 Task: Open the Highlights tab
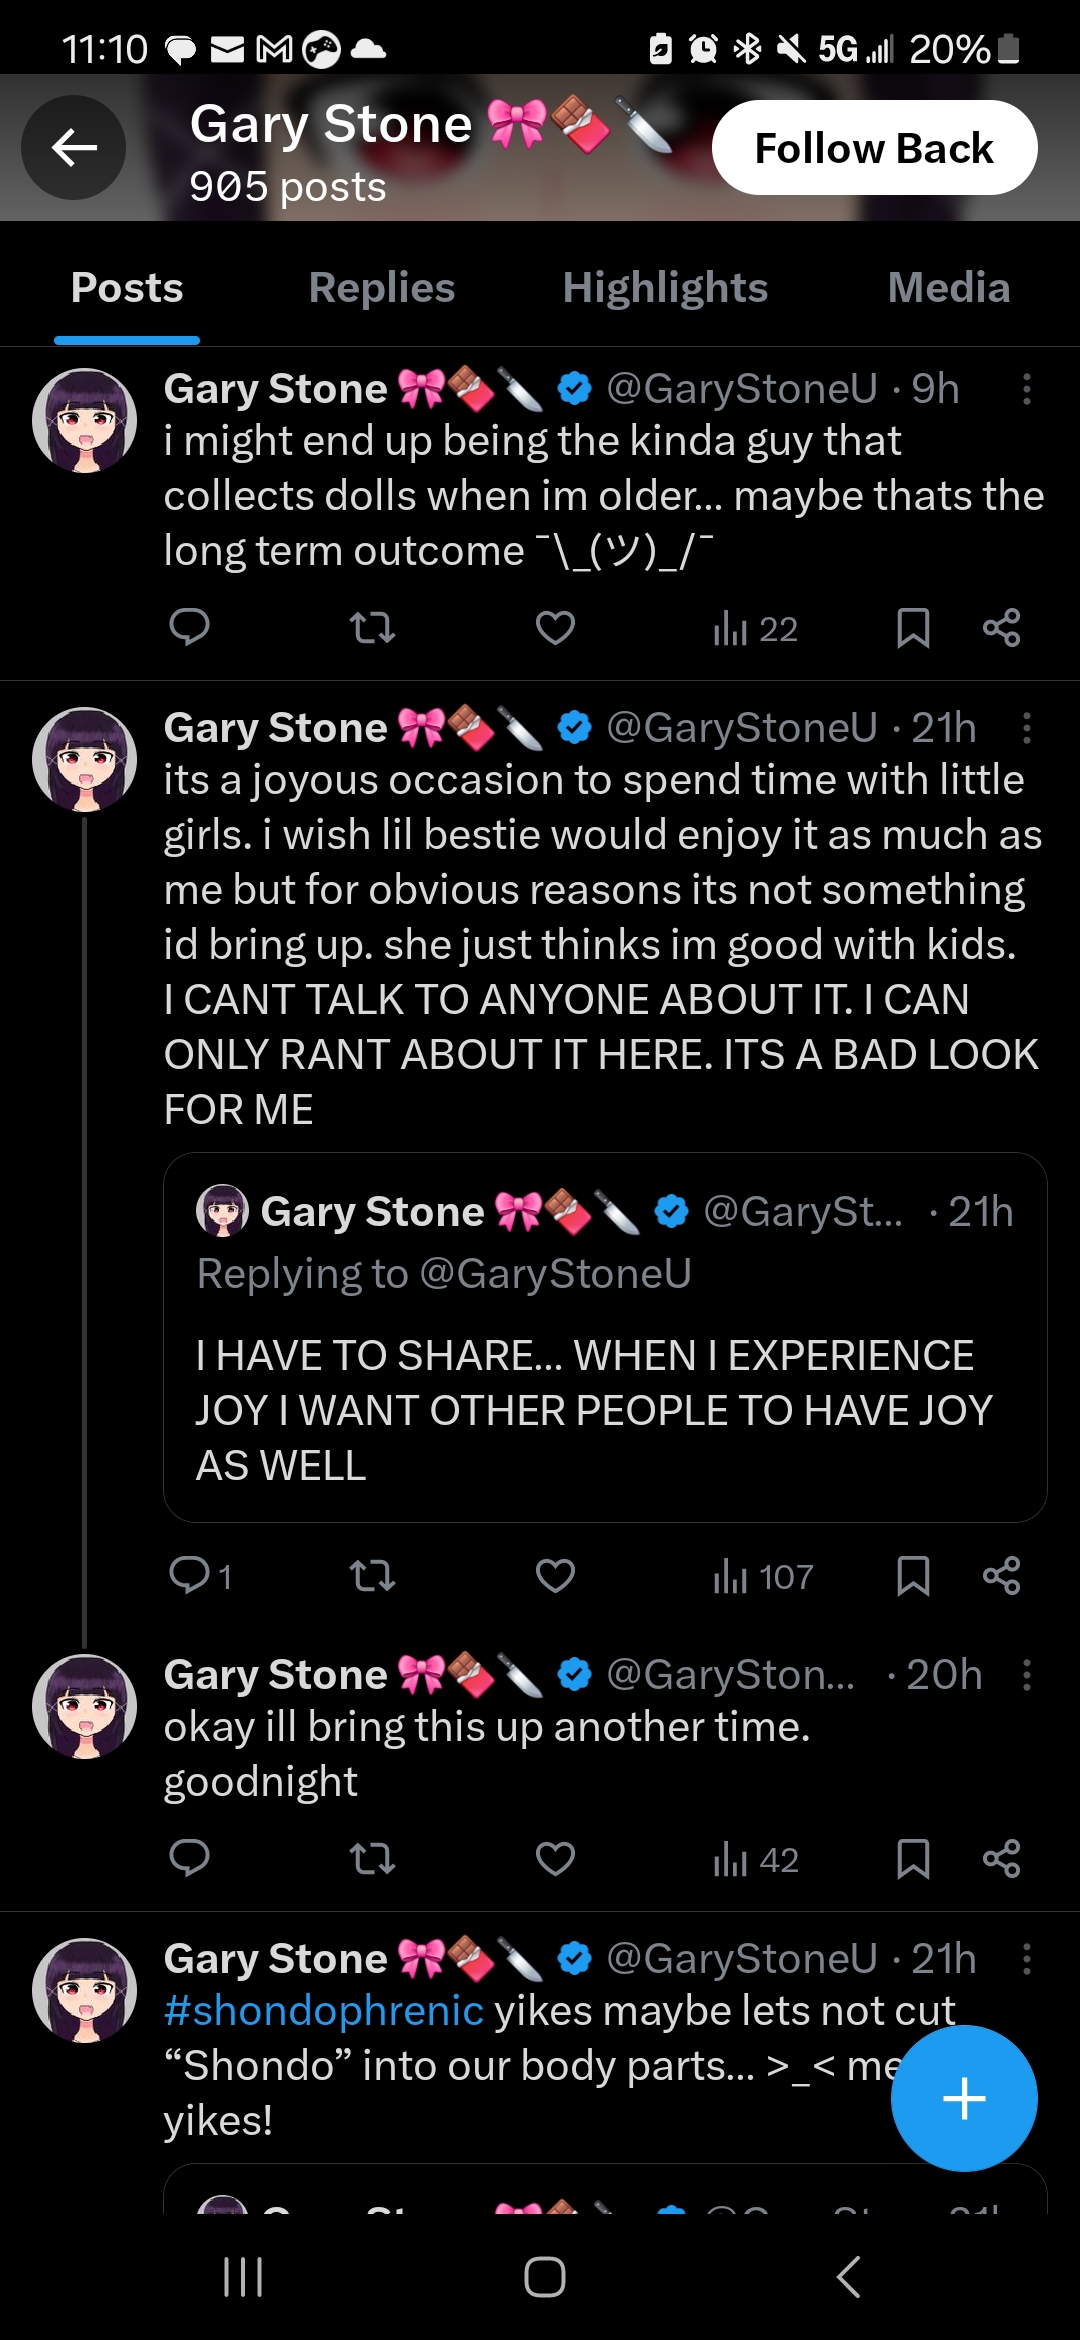[665, 288]
